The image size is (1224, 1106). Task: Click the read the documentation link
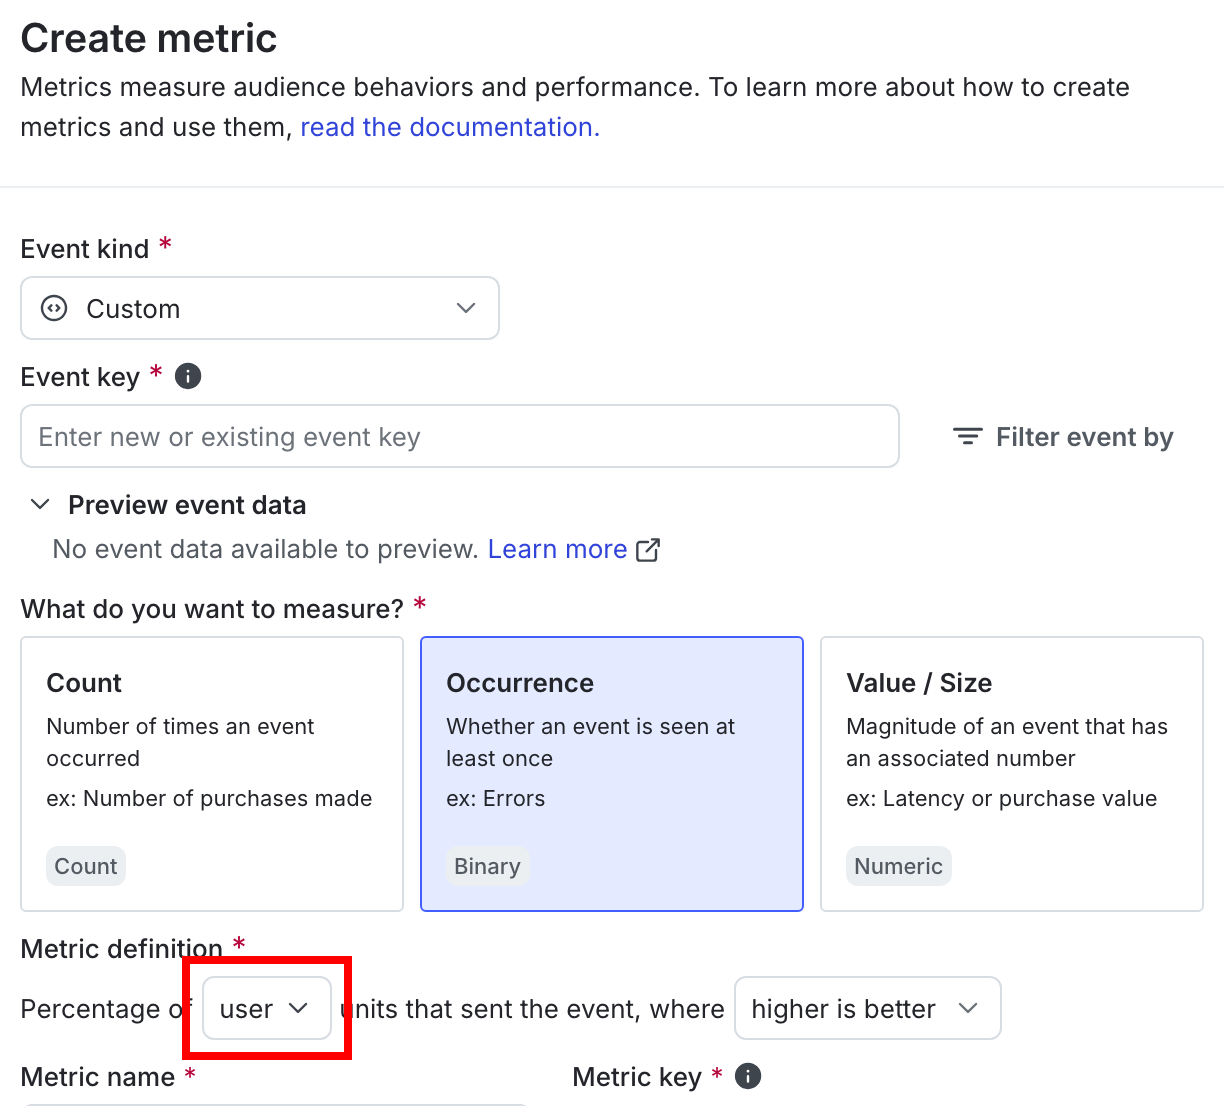click(449, 127)
